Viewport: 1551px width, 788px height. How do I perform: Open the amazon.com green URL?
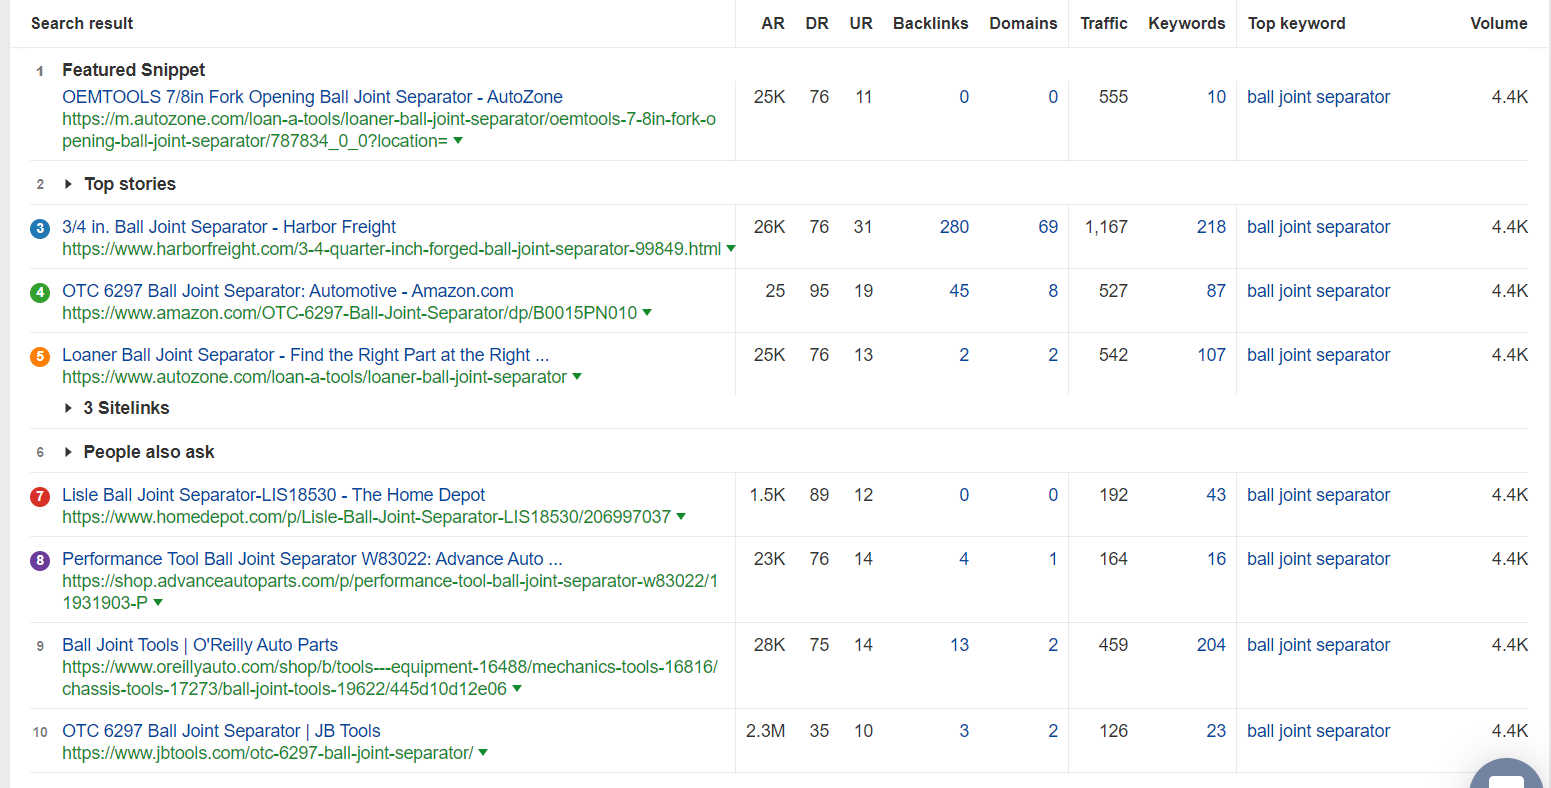349,313
